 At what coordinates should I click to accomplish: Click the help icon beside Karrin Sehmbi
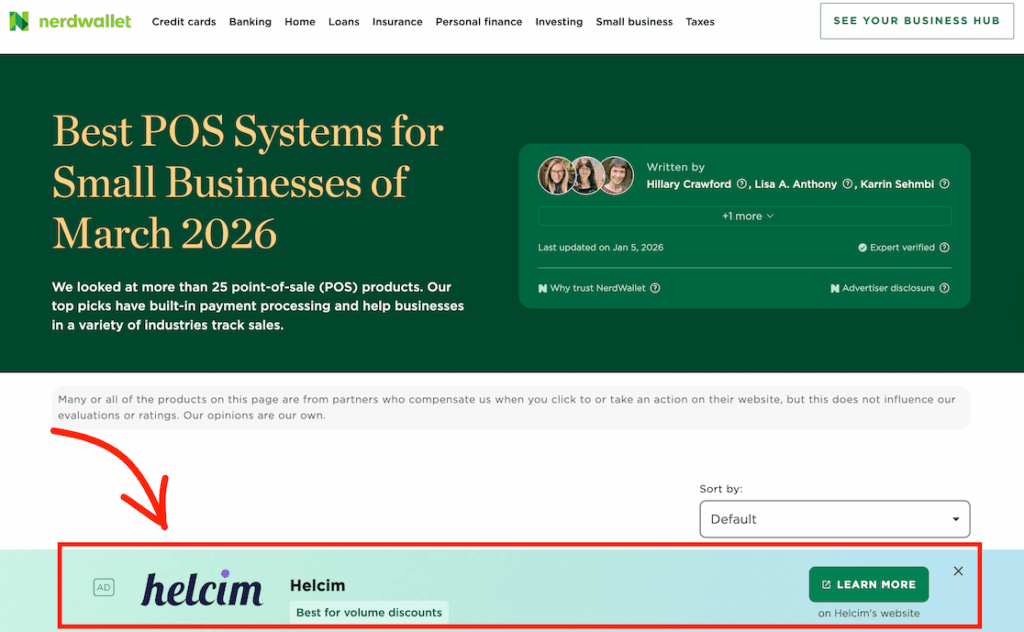pos(945,184)
